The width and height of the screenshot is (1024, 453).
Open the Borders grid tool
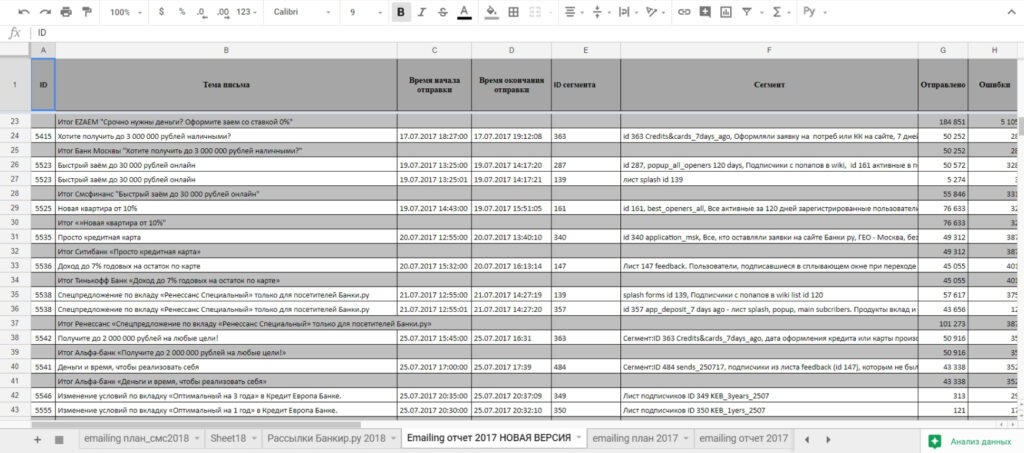pos(513,12)
